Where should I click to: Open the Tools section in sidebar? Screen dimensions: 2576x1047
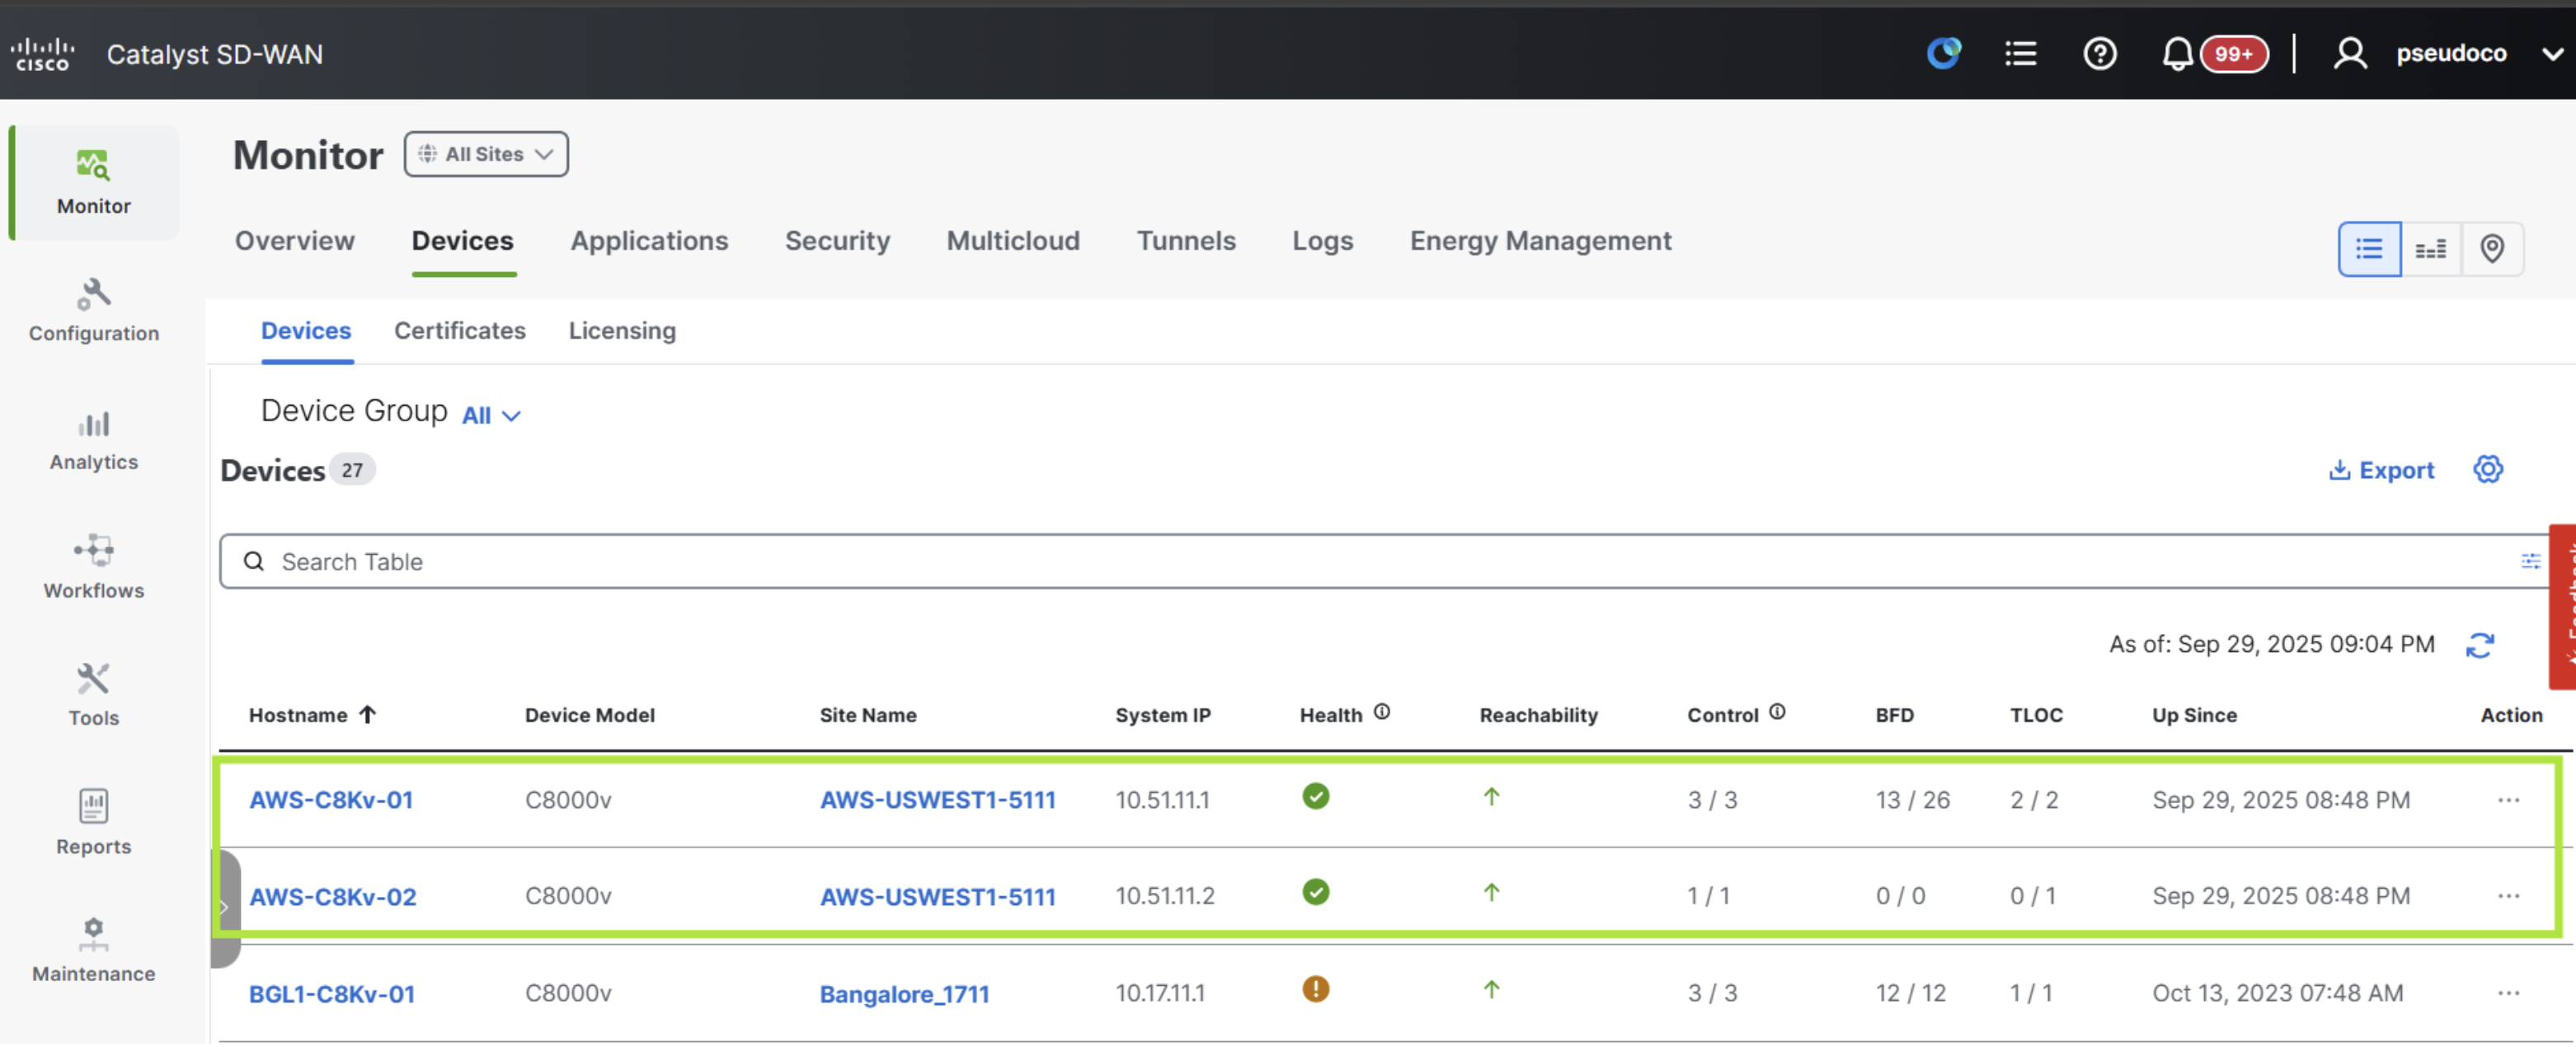tap(94, 696)
